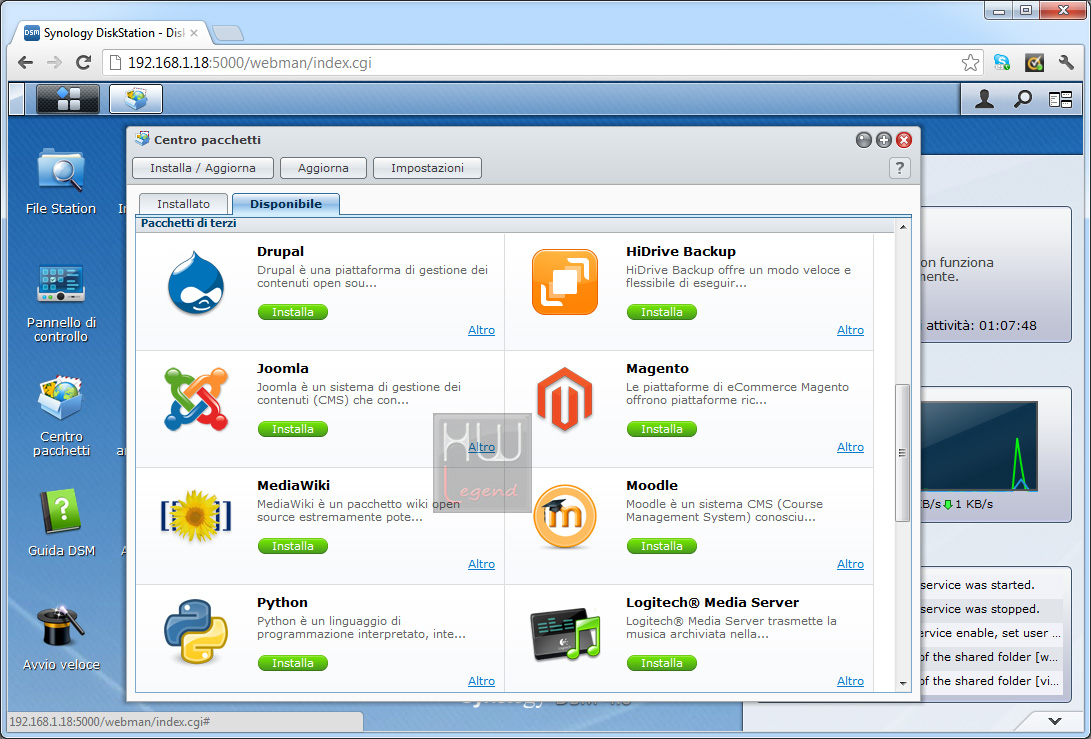Viewport: 1091px width, 739px height.
Task: Click the HiDrive Backup package logo
Action: pyautogui.click(x=565, y=282)
